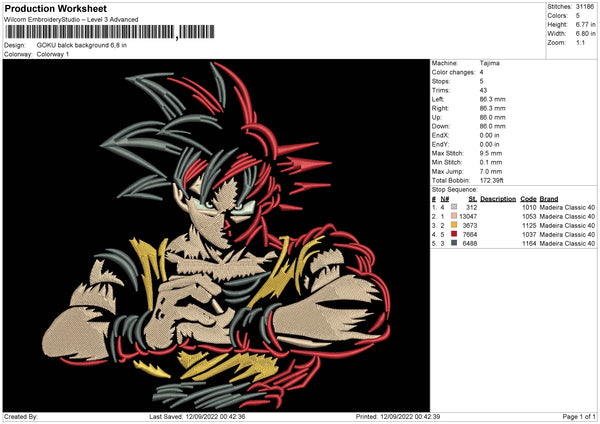Click the Stitches count '31186'
This screenshot has width=600, height=424.
[x=585, y=7]
